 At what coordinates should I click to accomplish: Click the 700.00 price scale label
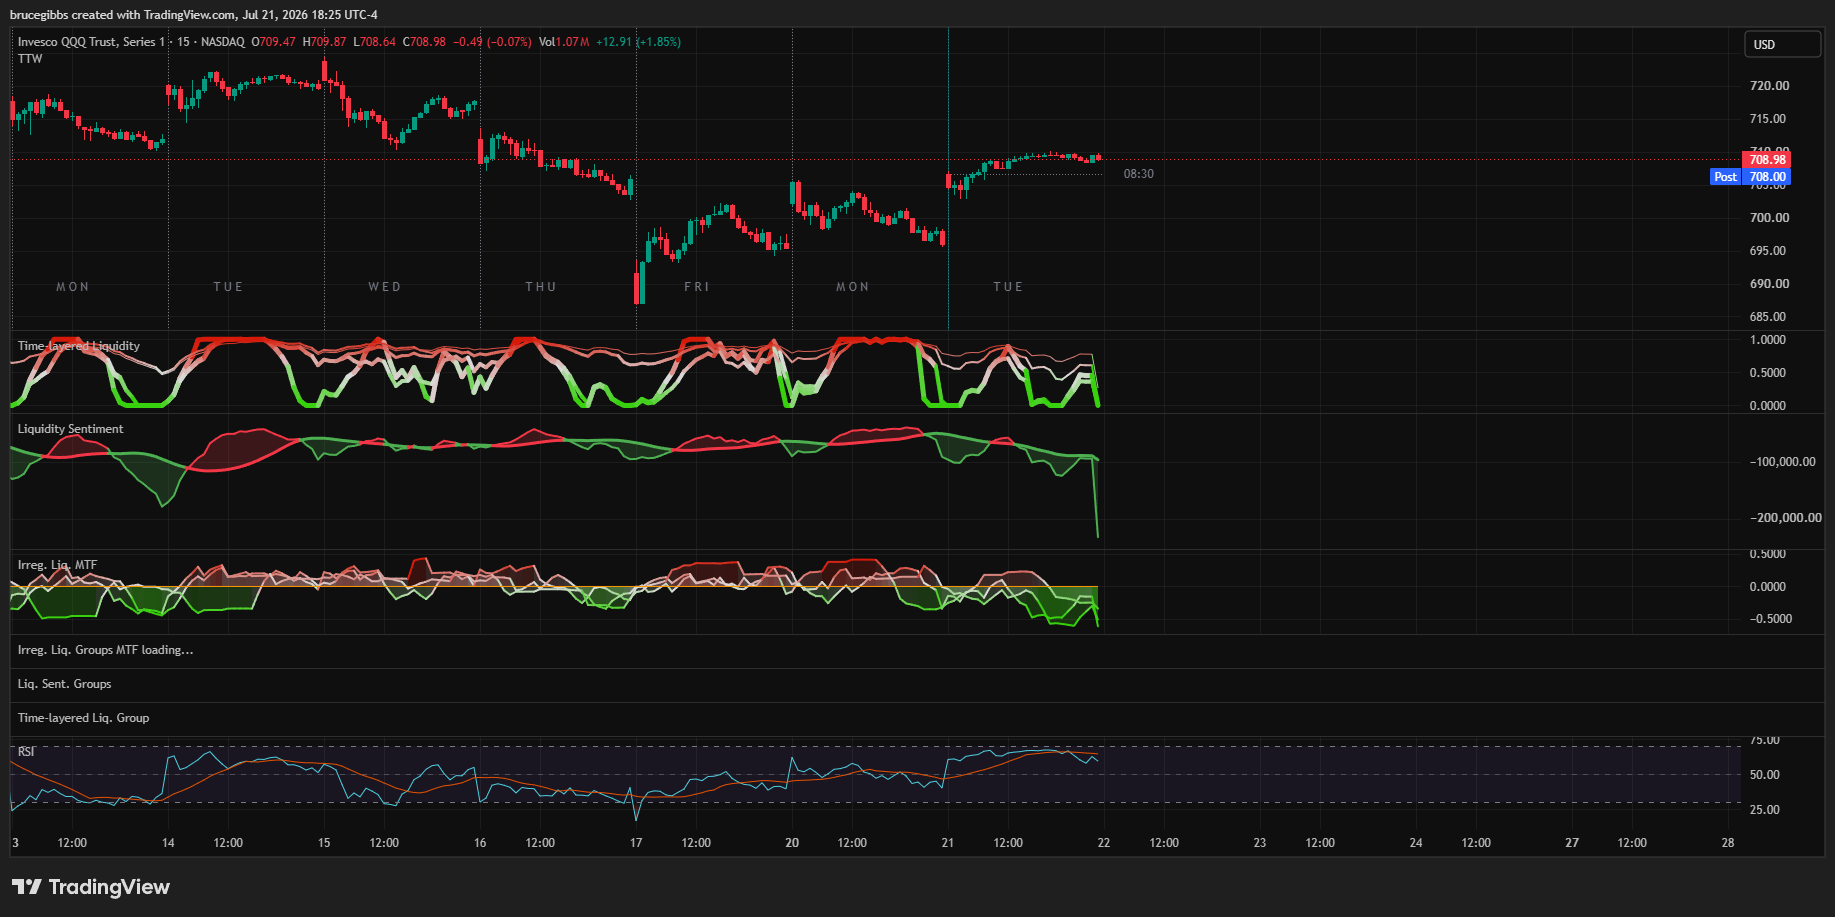pyautogui.click(x=1769, y=218)
